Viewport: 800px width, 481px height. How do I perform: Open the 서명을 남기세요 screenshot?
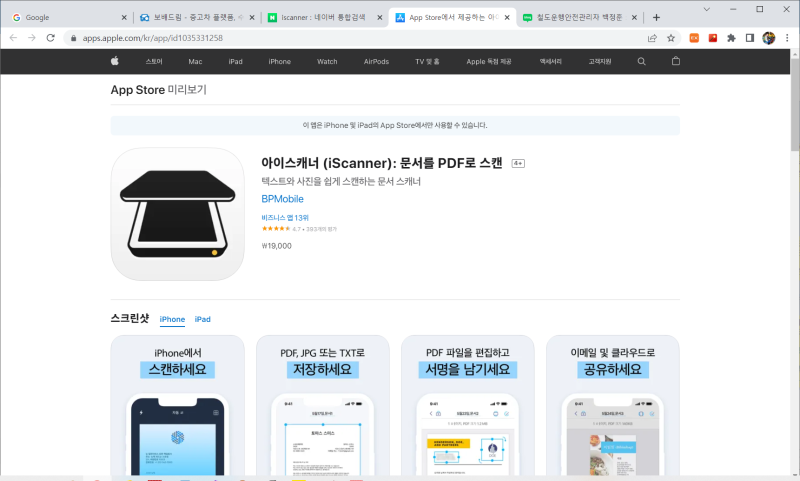467,407
